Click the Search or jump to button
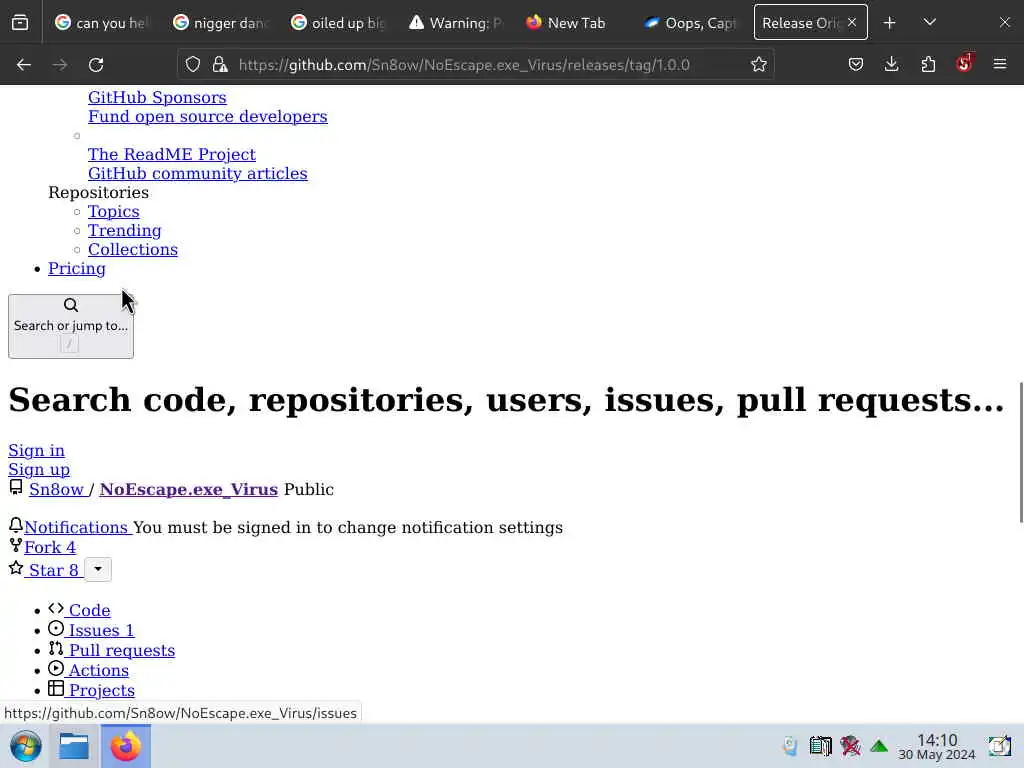 71,326
